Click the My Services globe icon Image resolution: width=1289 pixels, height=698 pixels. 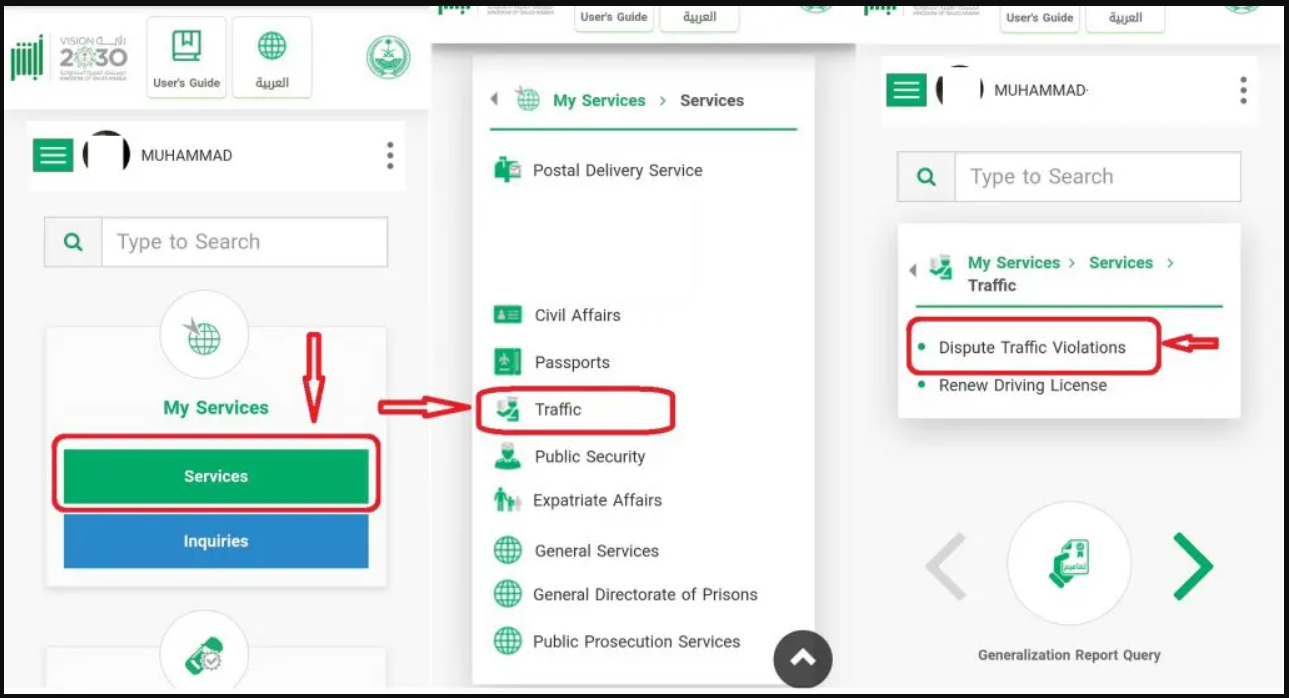click(x=204, y=335)
